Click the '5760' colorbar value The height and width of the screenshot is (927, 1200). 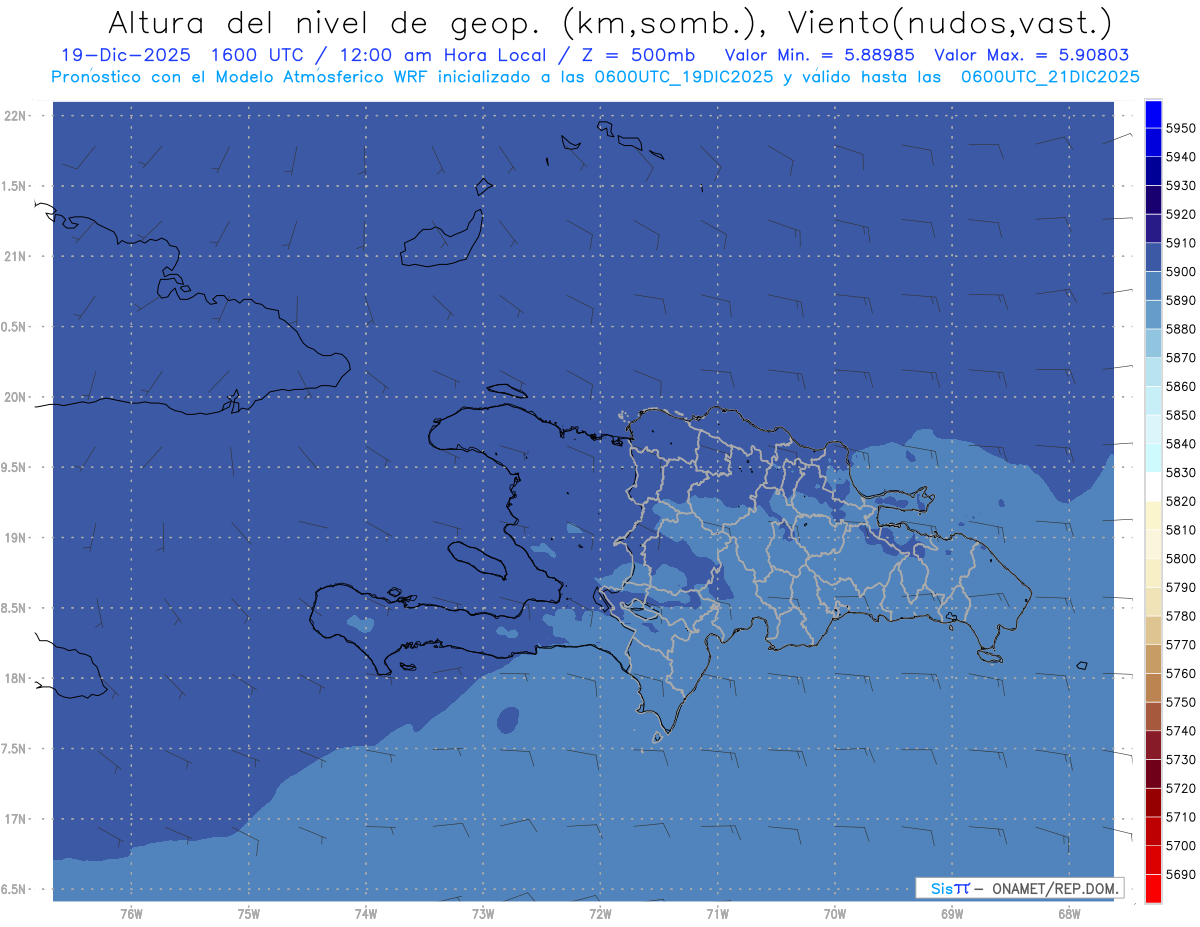1180,673
